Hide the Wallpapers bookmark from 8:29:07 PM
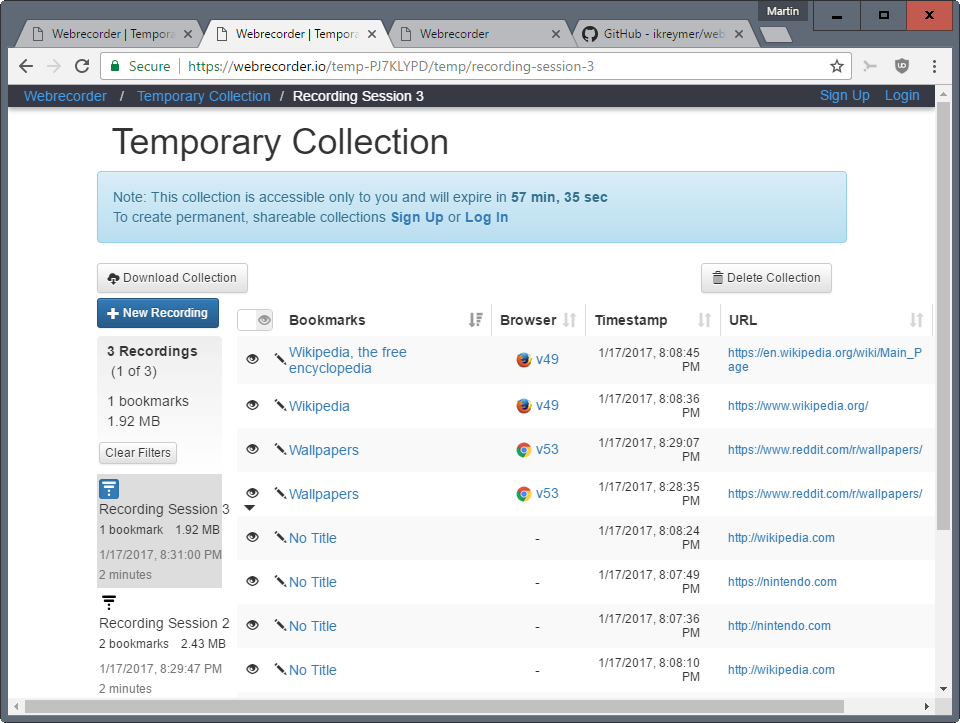This screenshot has height=723, width=960. 252,449
